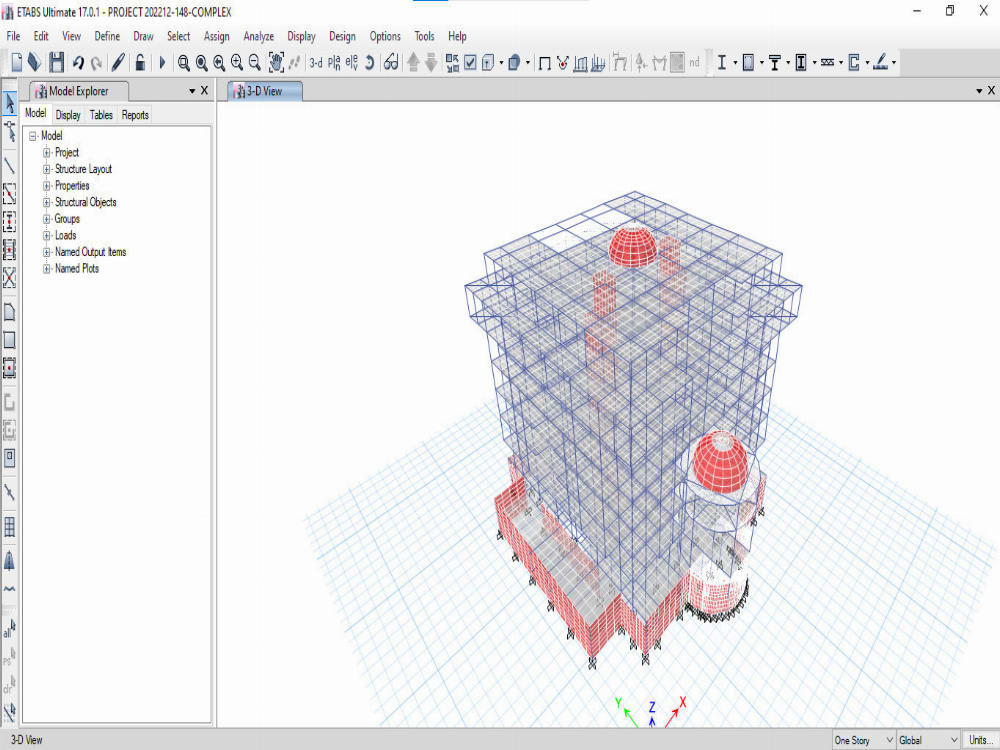This screenshot has width=1000, height=750.
Task: Click the Run Analysis arrow icon
Action: [x=163, y=61]
